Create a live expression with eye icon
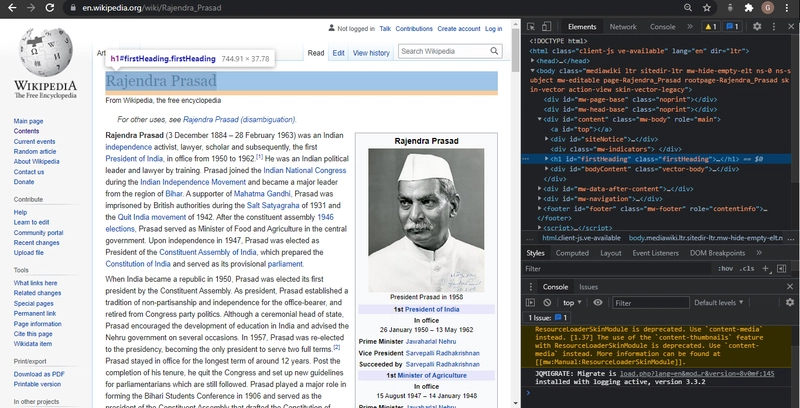Screen dimensions: 800x408 pos(598,302)
